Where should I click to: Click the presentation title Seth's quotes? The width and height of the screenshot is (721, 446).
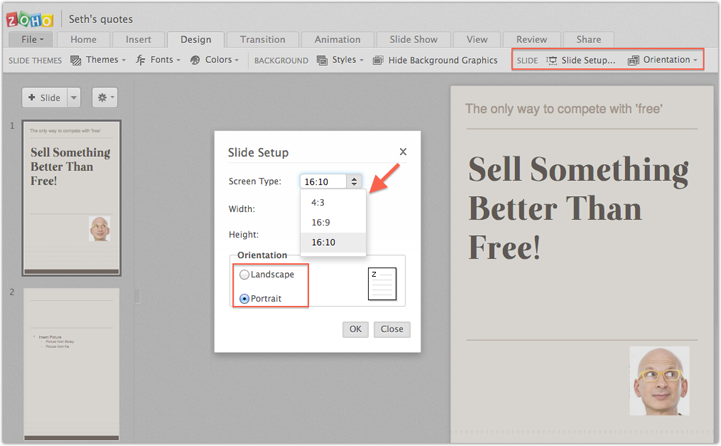tap(101, 19)
